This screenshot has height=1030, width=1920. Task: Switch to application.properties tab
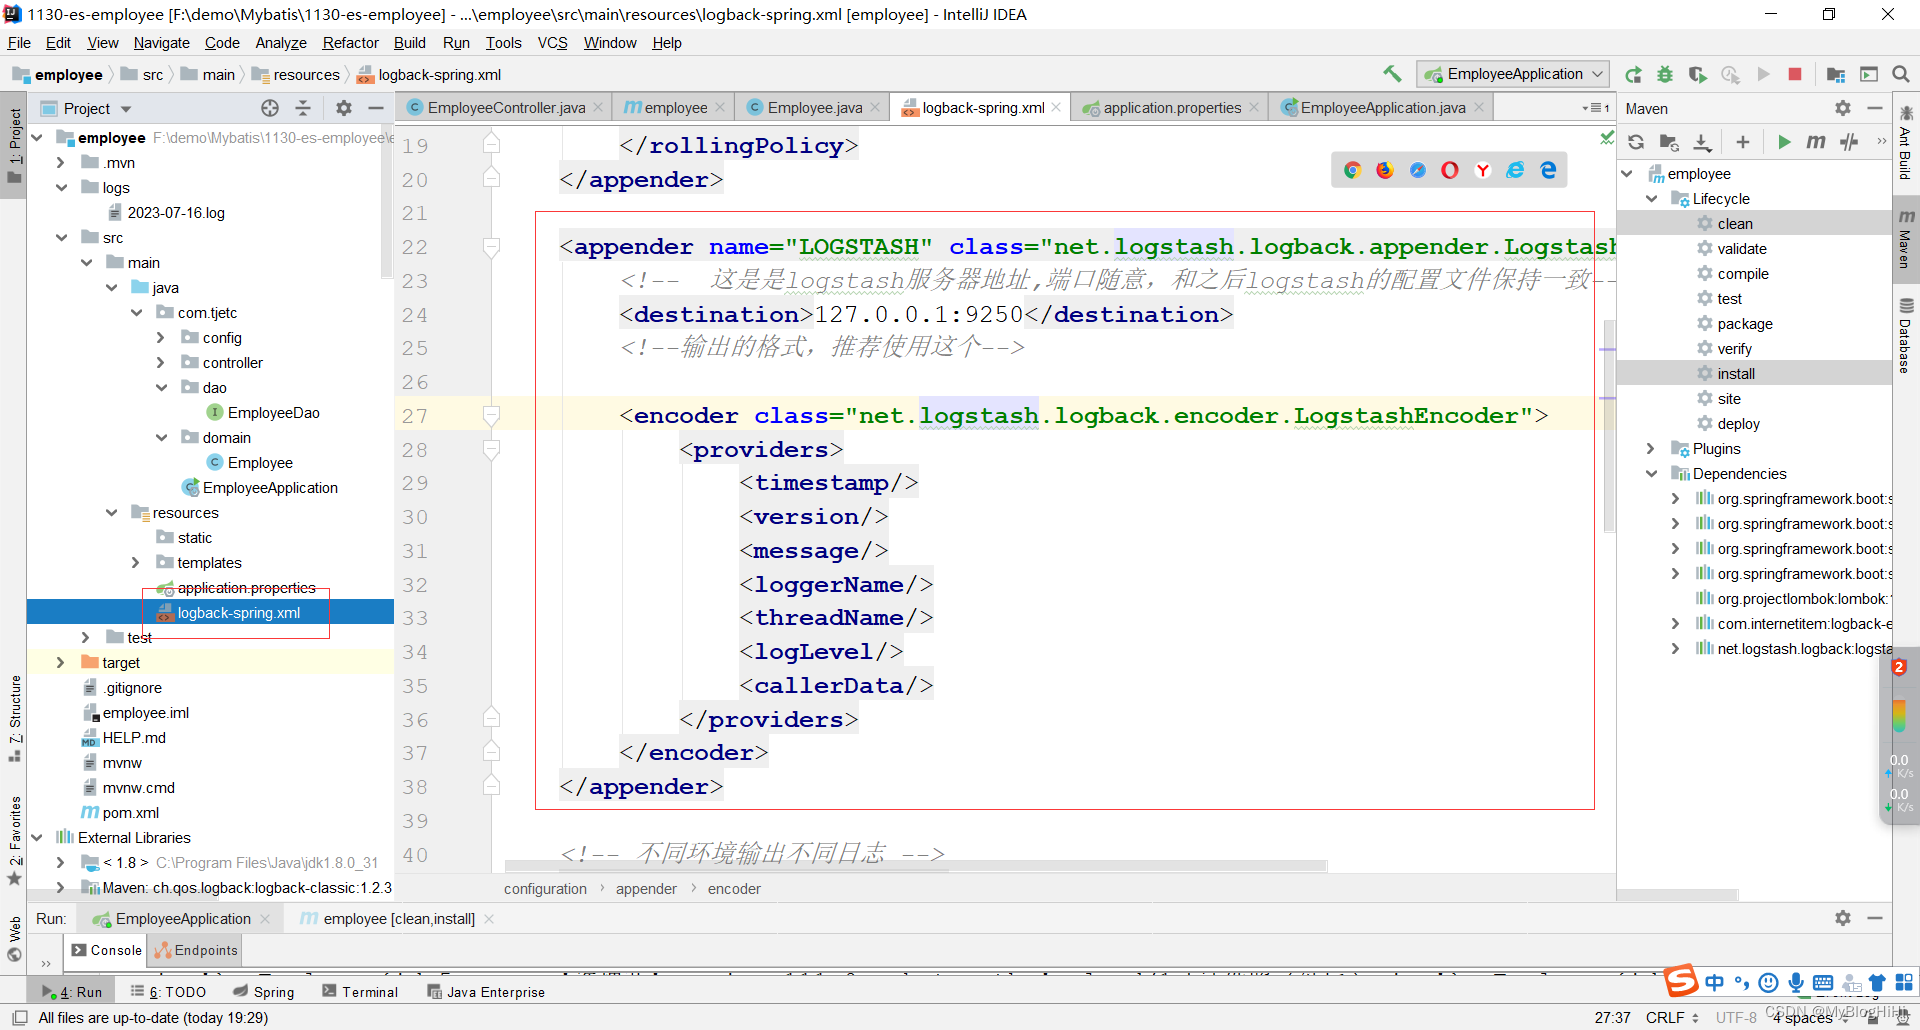[x=1172, y=108]
